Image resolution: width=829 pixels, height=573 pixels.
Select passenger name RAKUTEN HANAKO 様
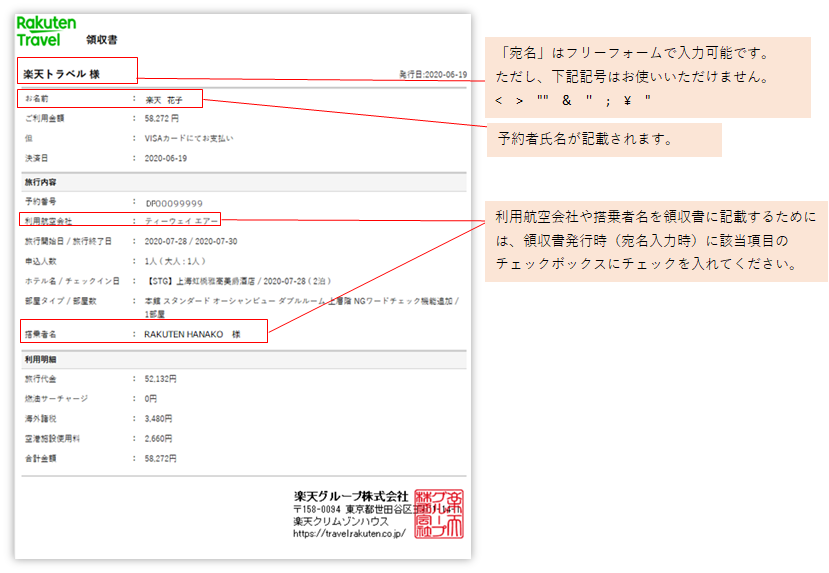[x=192, y=334]
